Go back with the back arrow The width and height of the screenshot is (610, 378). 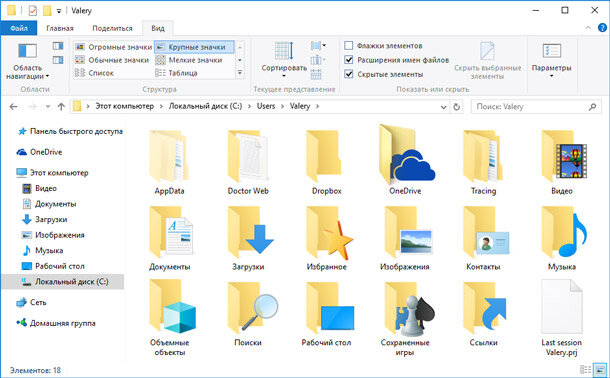click(x=13, y=106)
